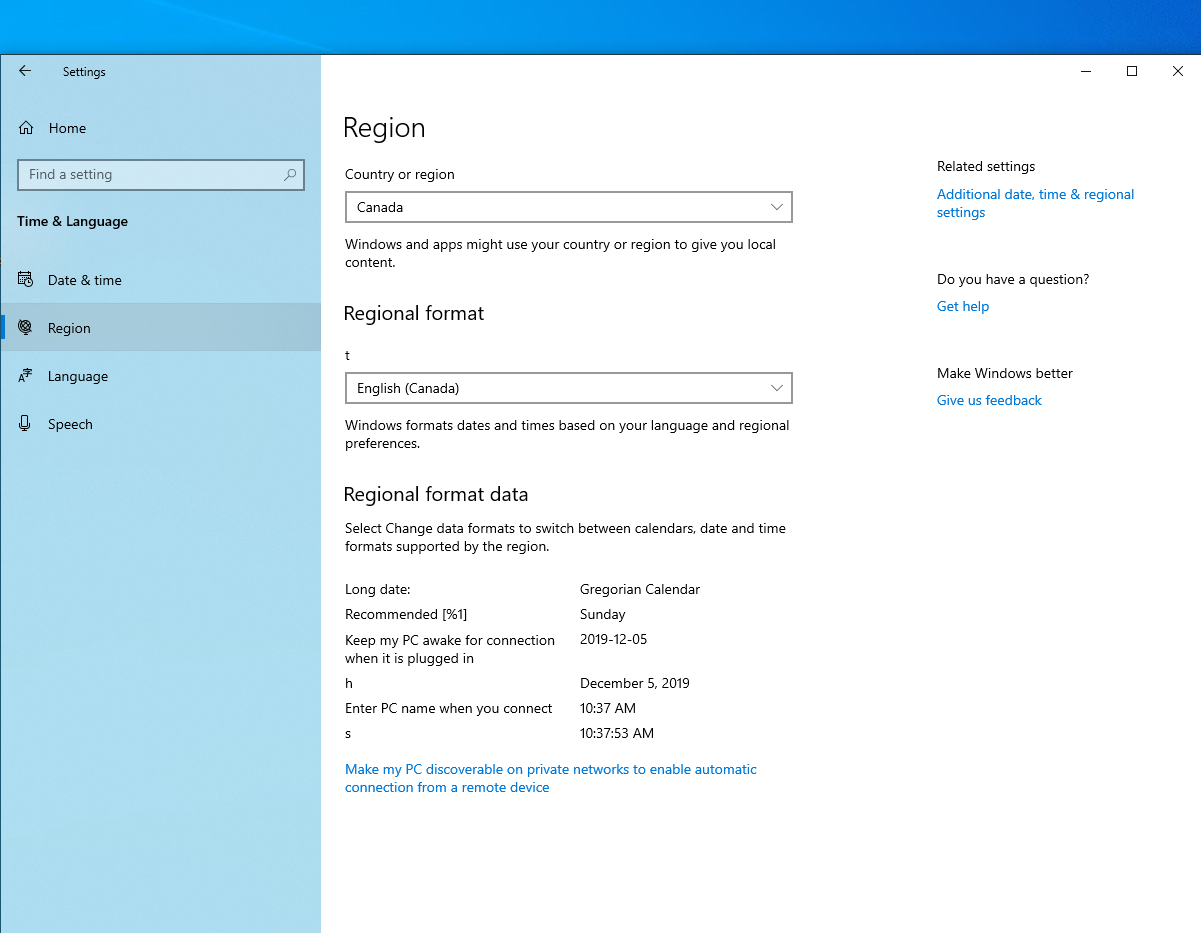Viewport: 1201px width, 933px height.
Task: Click Enter PC name when you connect
Action: coord(449,708)
